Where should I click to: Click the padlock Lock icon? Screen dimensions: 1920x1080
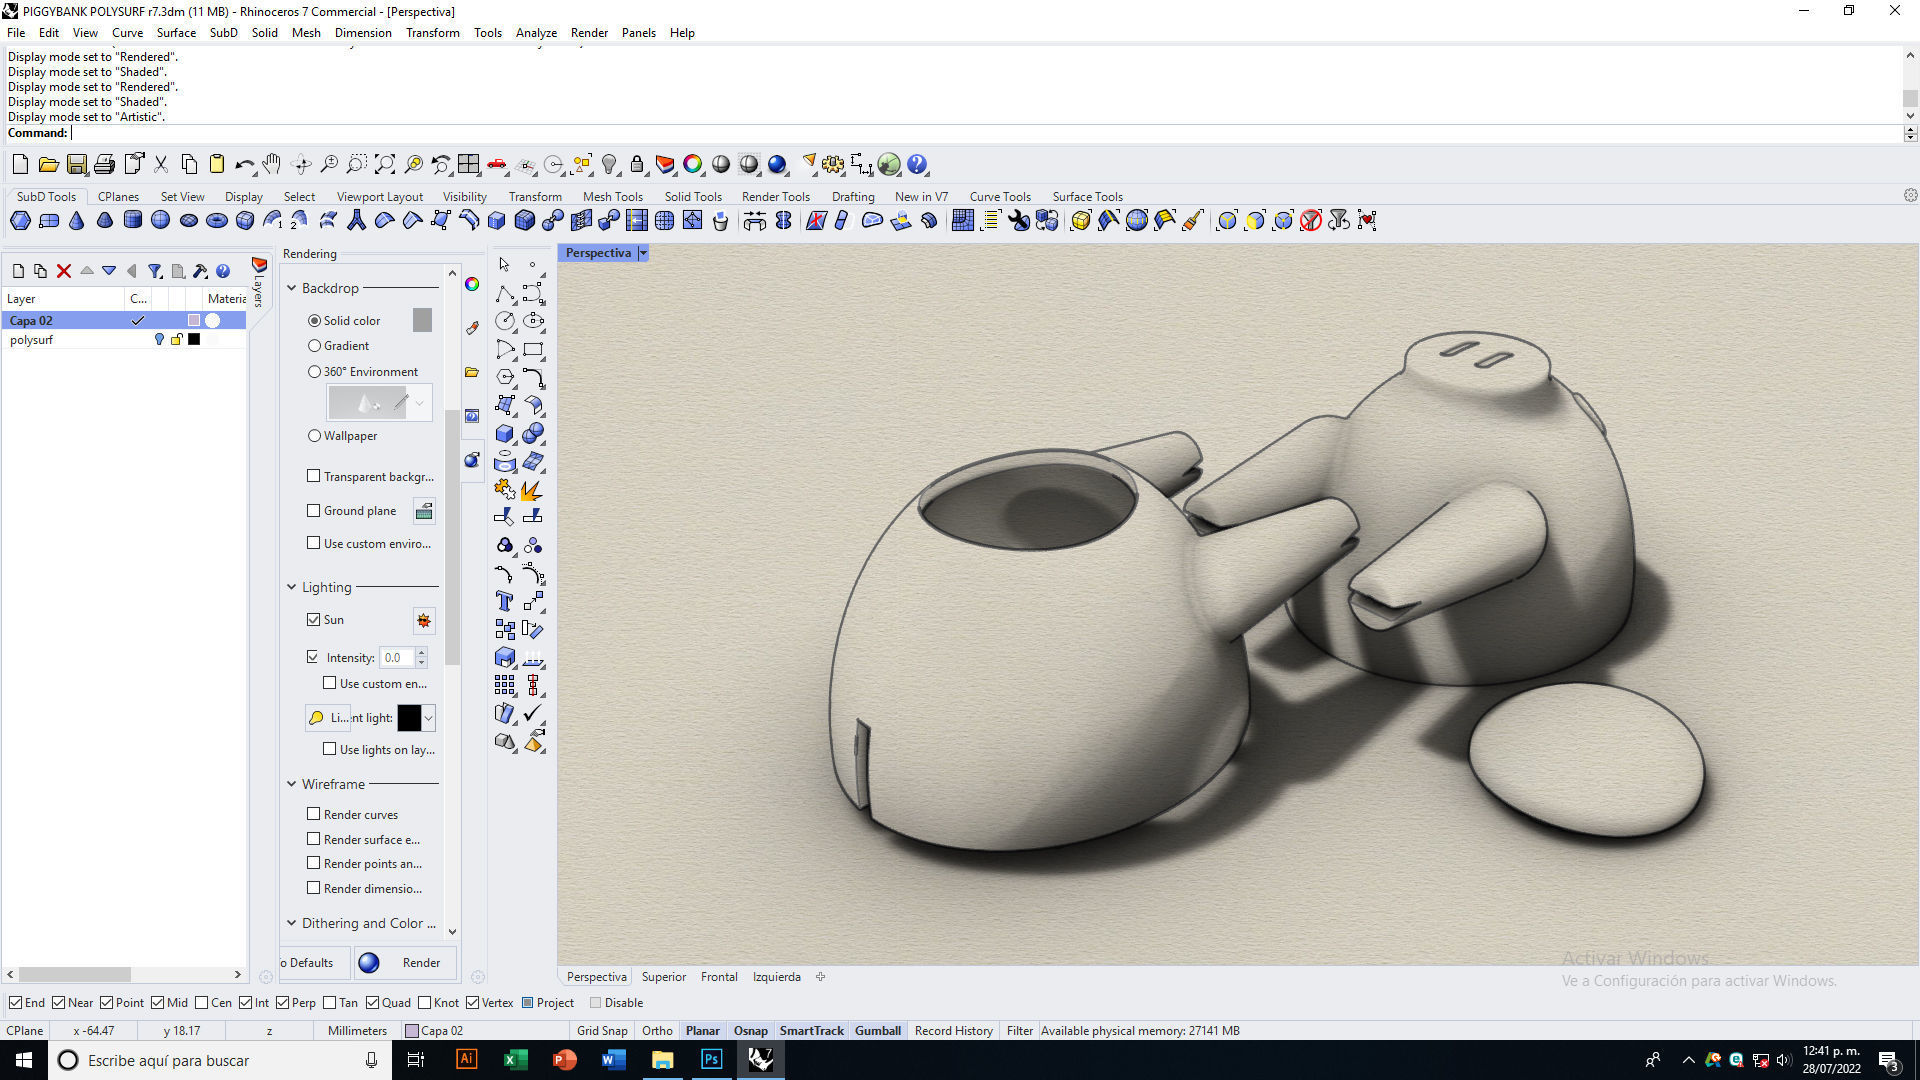pos(637,165)
